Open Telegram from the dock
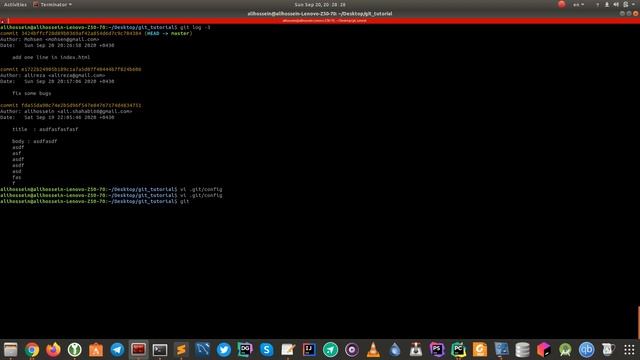 coord(117,350)
